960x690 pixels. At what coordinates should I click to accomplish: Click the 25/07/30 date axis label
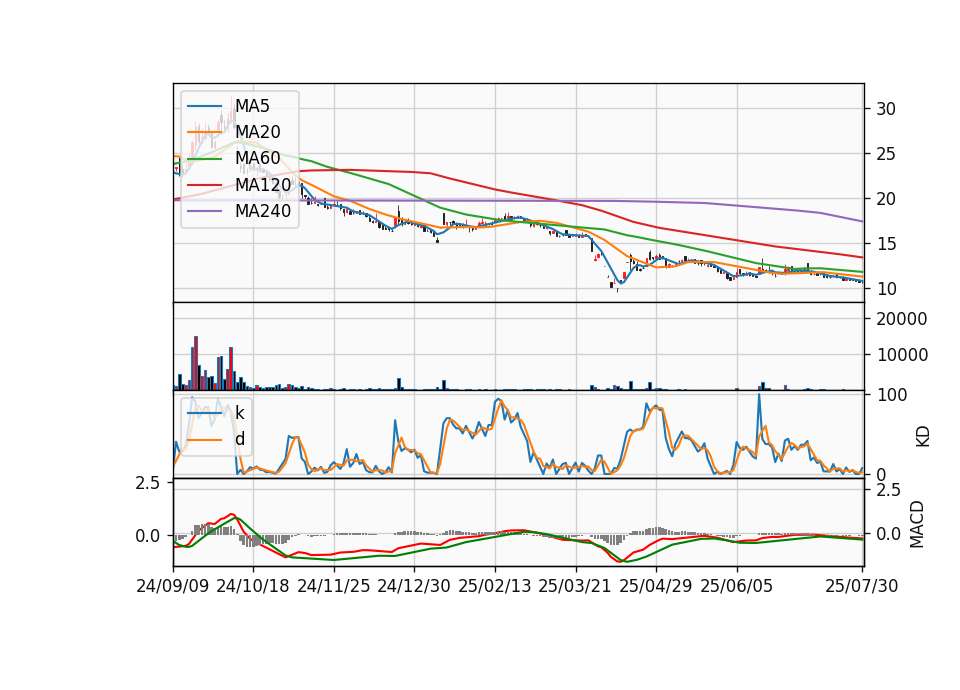pyautogui.click(x=862, y=586)
